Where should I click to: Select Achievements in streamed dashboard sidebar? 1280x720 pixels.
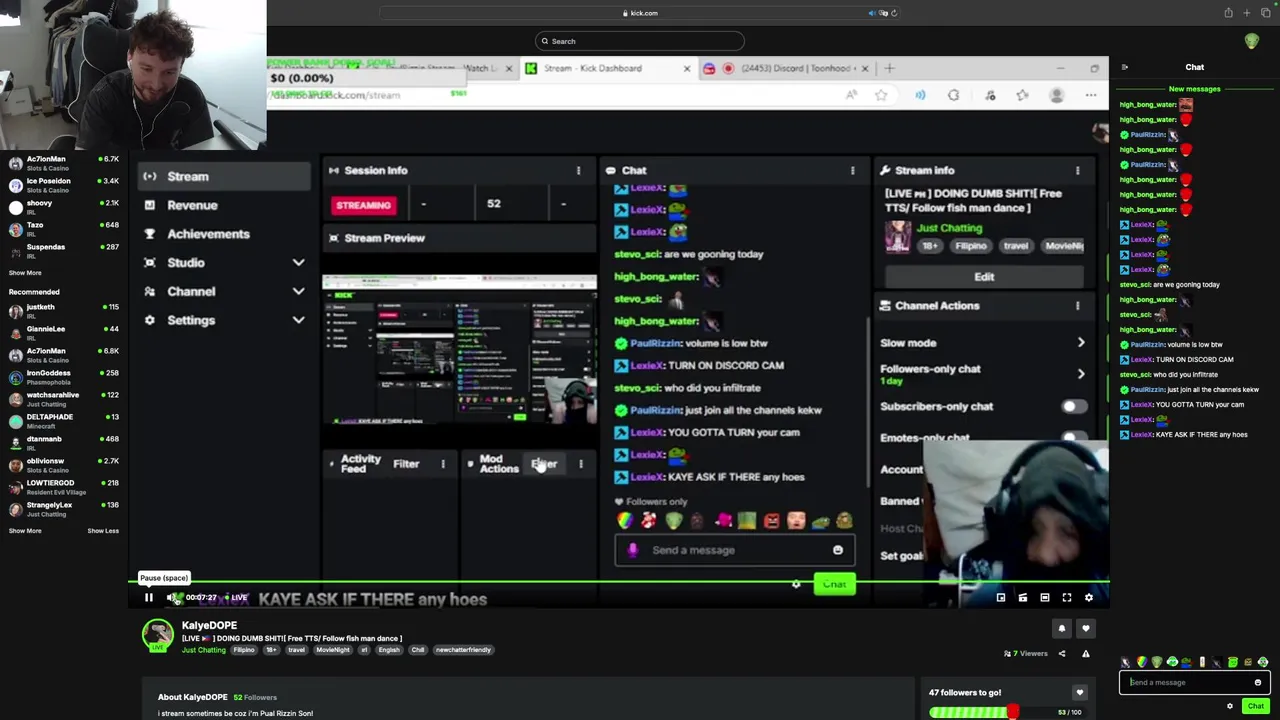(x=208, y=234)
